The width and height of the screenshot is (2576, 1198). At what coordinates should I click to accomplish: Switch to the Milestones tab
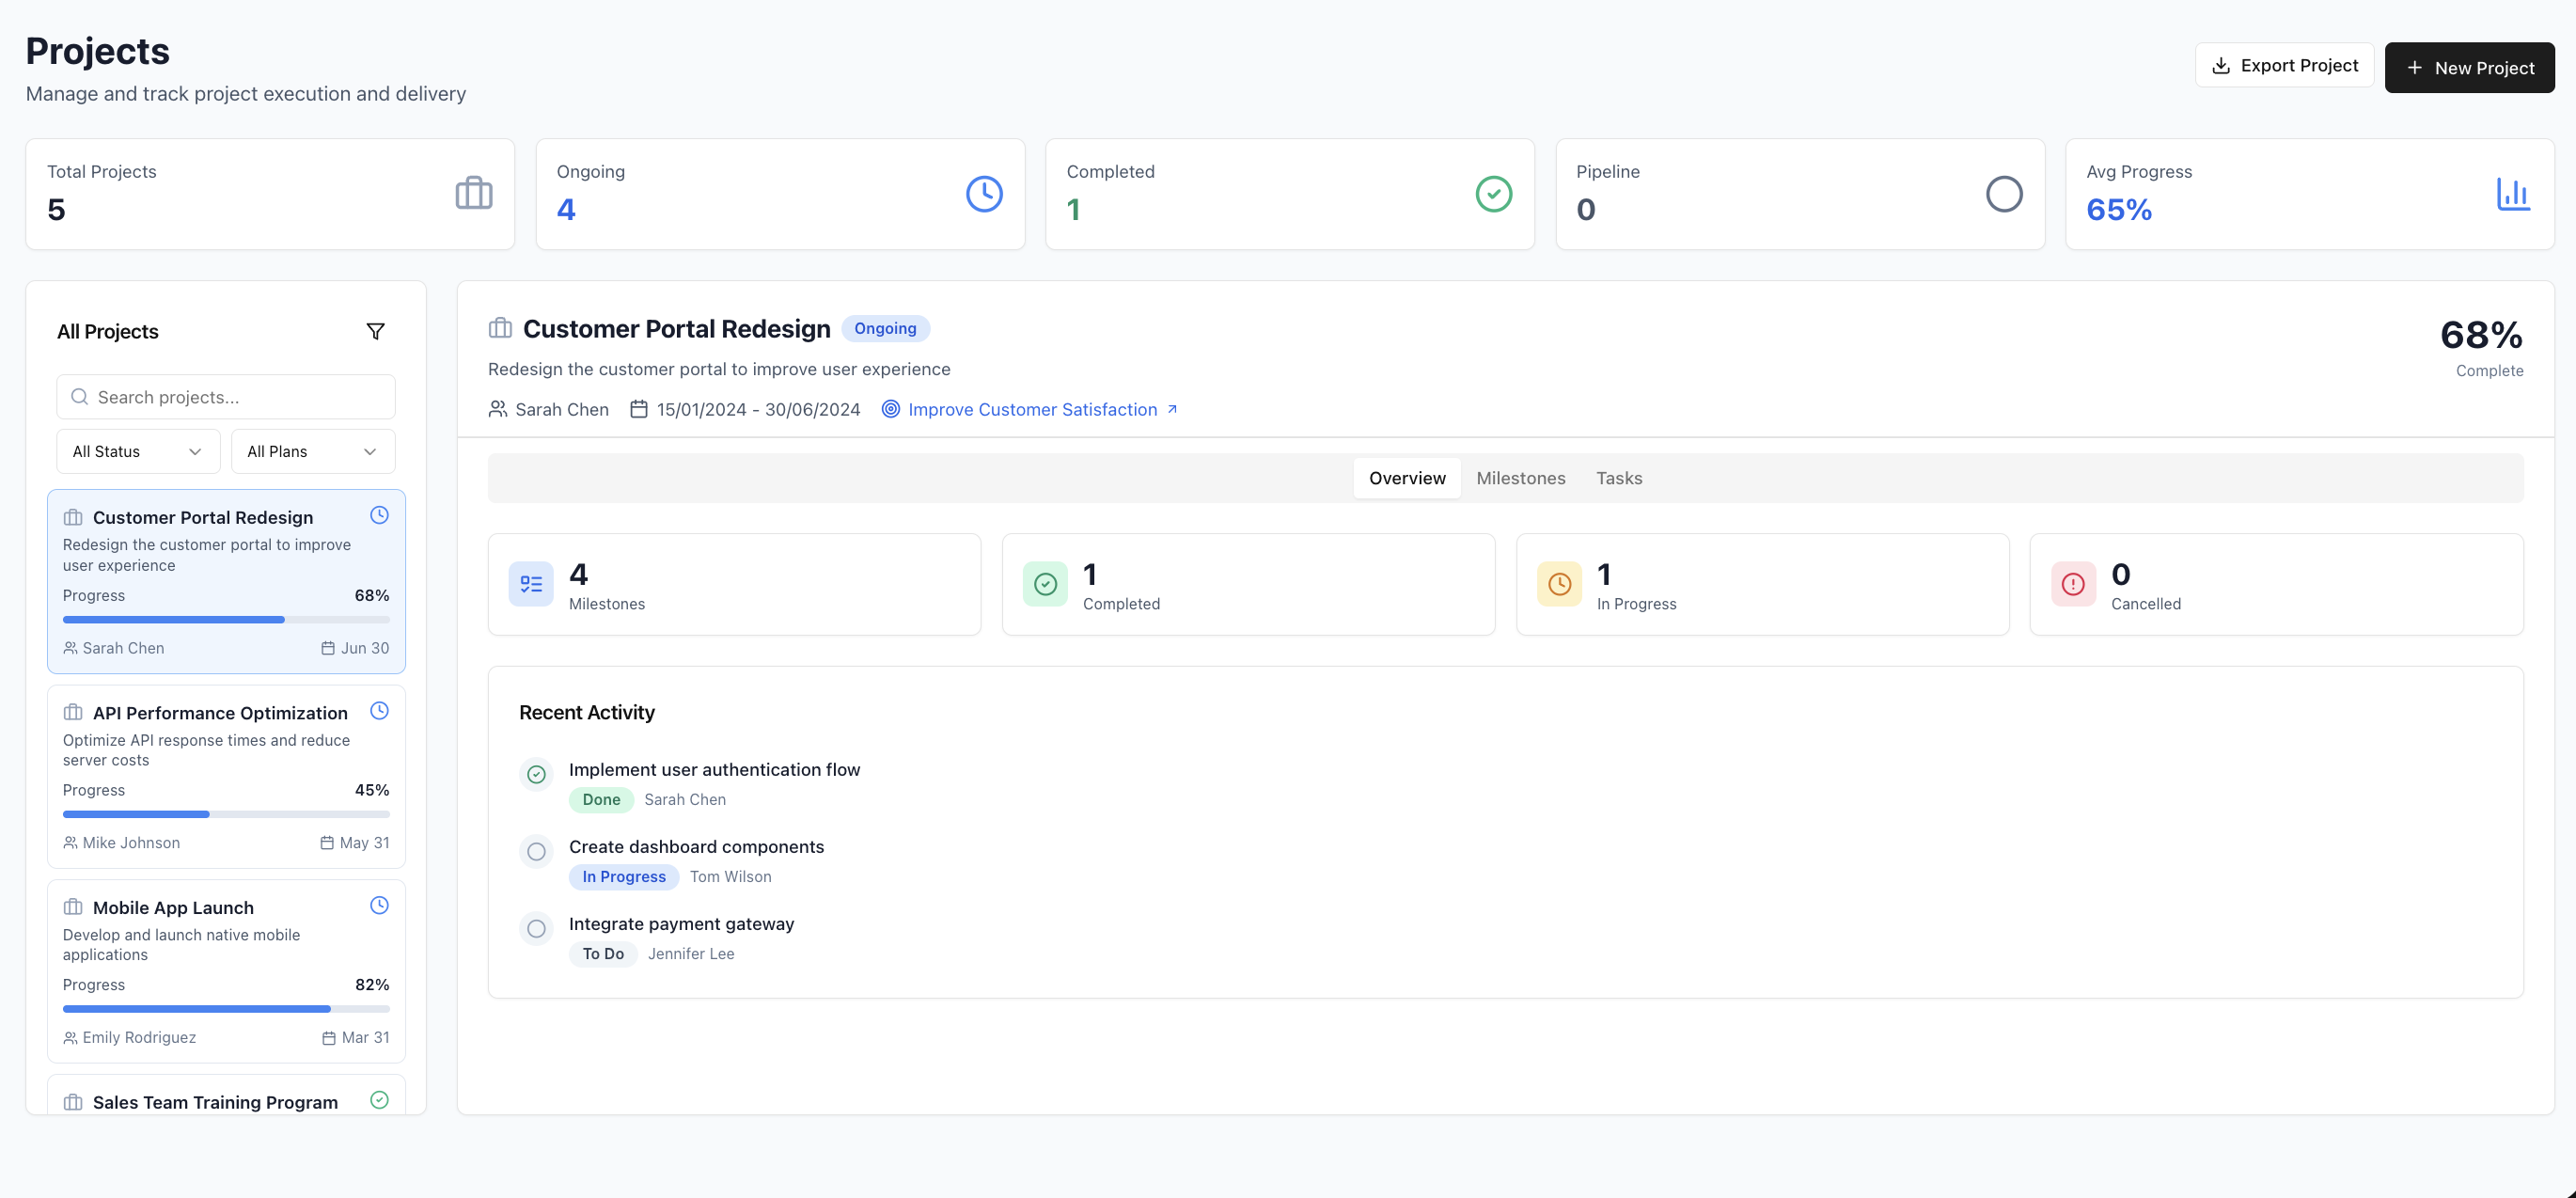pos(1521,477)
